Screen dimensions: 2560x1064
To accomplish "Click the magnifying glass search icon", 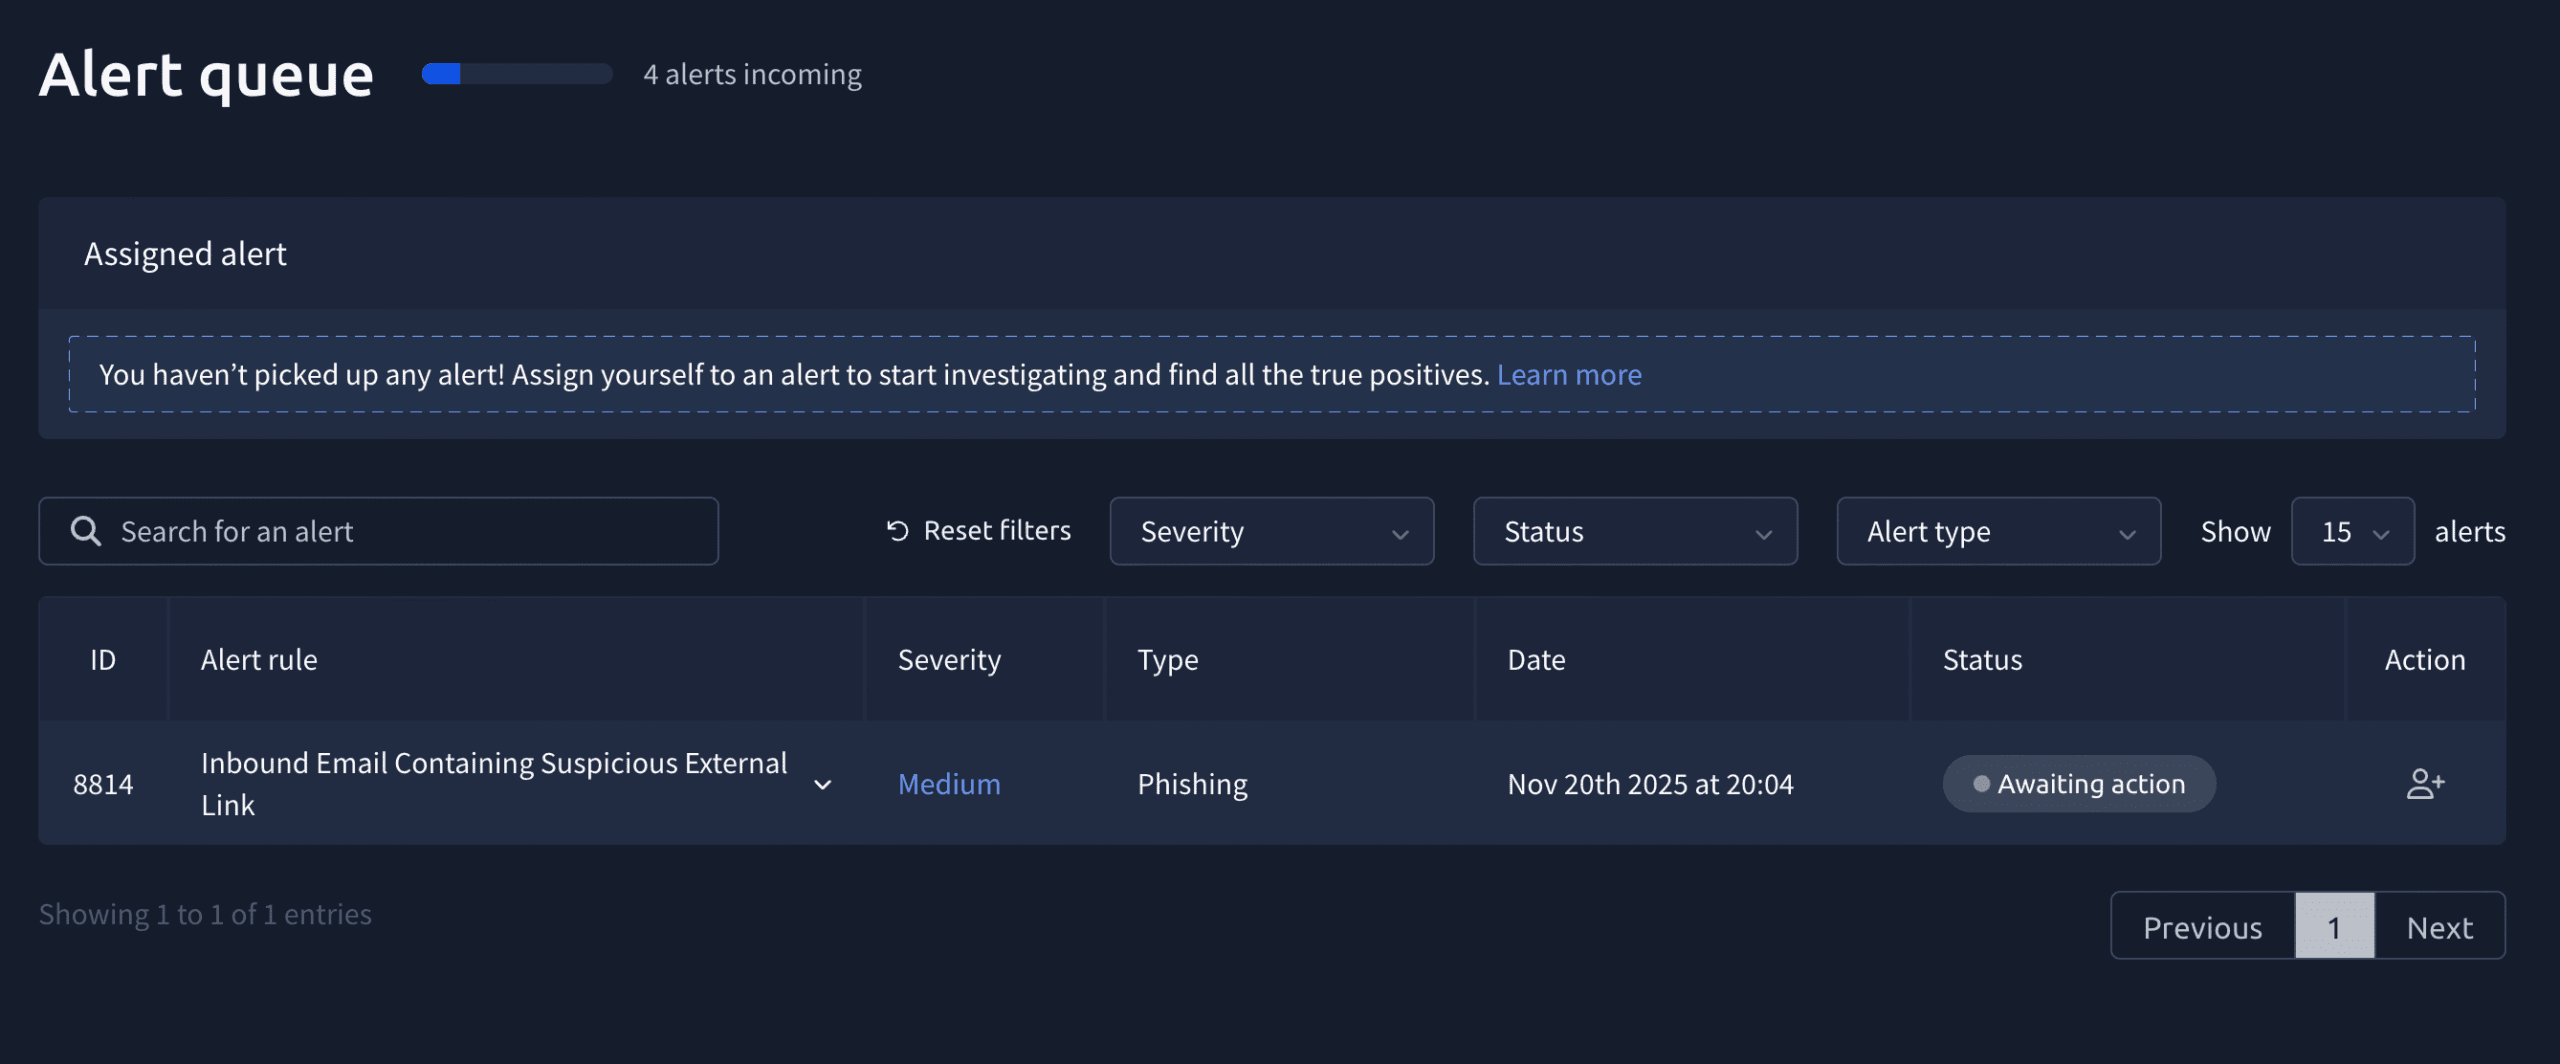I will point(86,531).
